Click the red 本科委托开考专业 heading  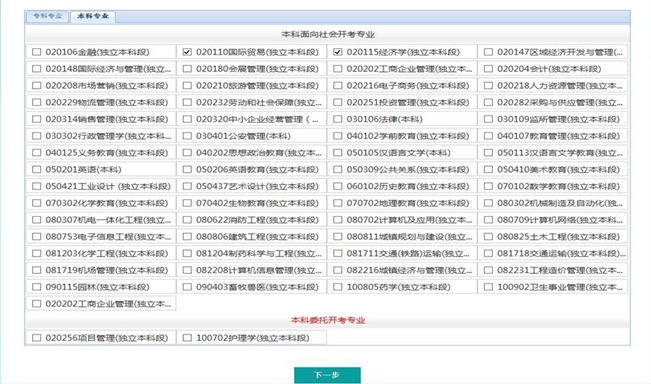(328, 320)
